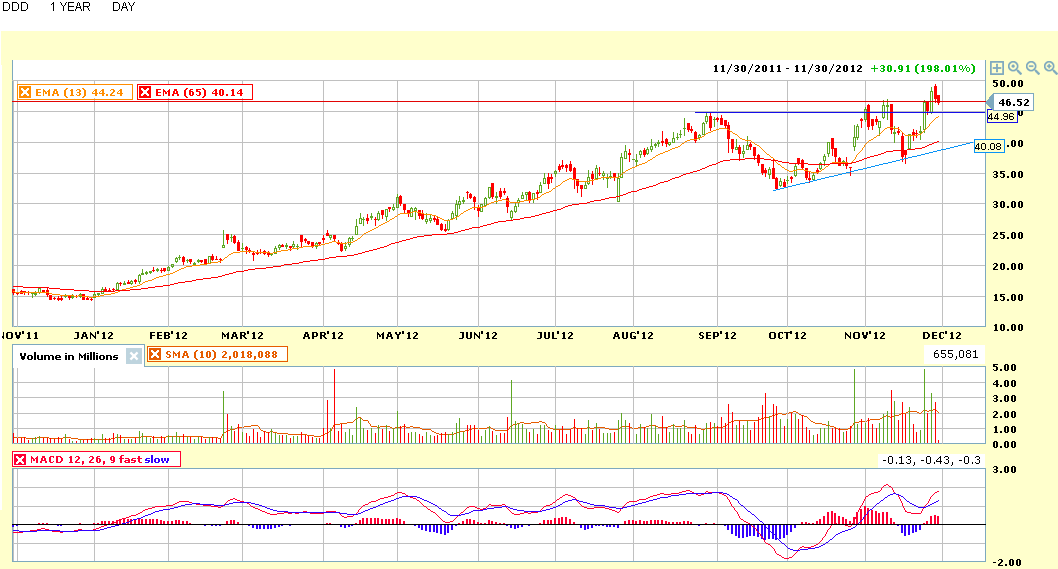Click the 11/30/2011 - 11/30/2012 date range

[x=787, y=69]
